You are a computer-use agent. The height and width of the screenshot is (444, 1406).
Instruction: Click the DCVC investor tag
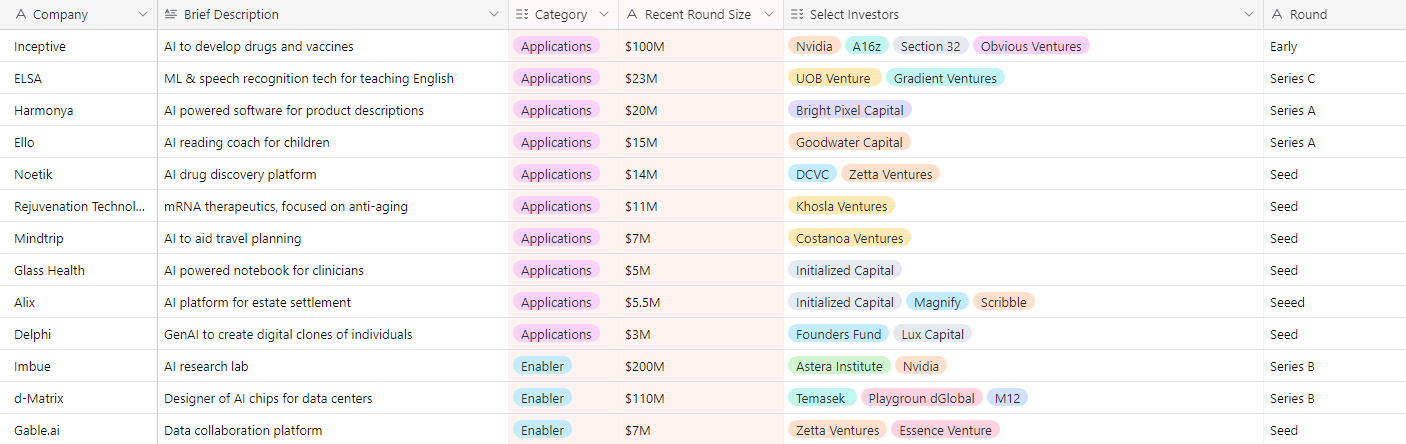tap(812, 174)
